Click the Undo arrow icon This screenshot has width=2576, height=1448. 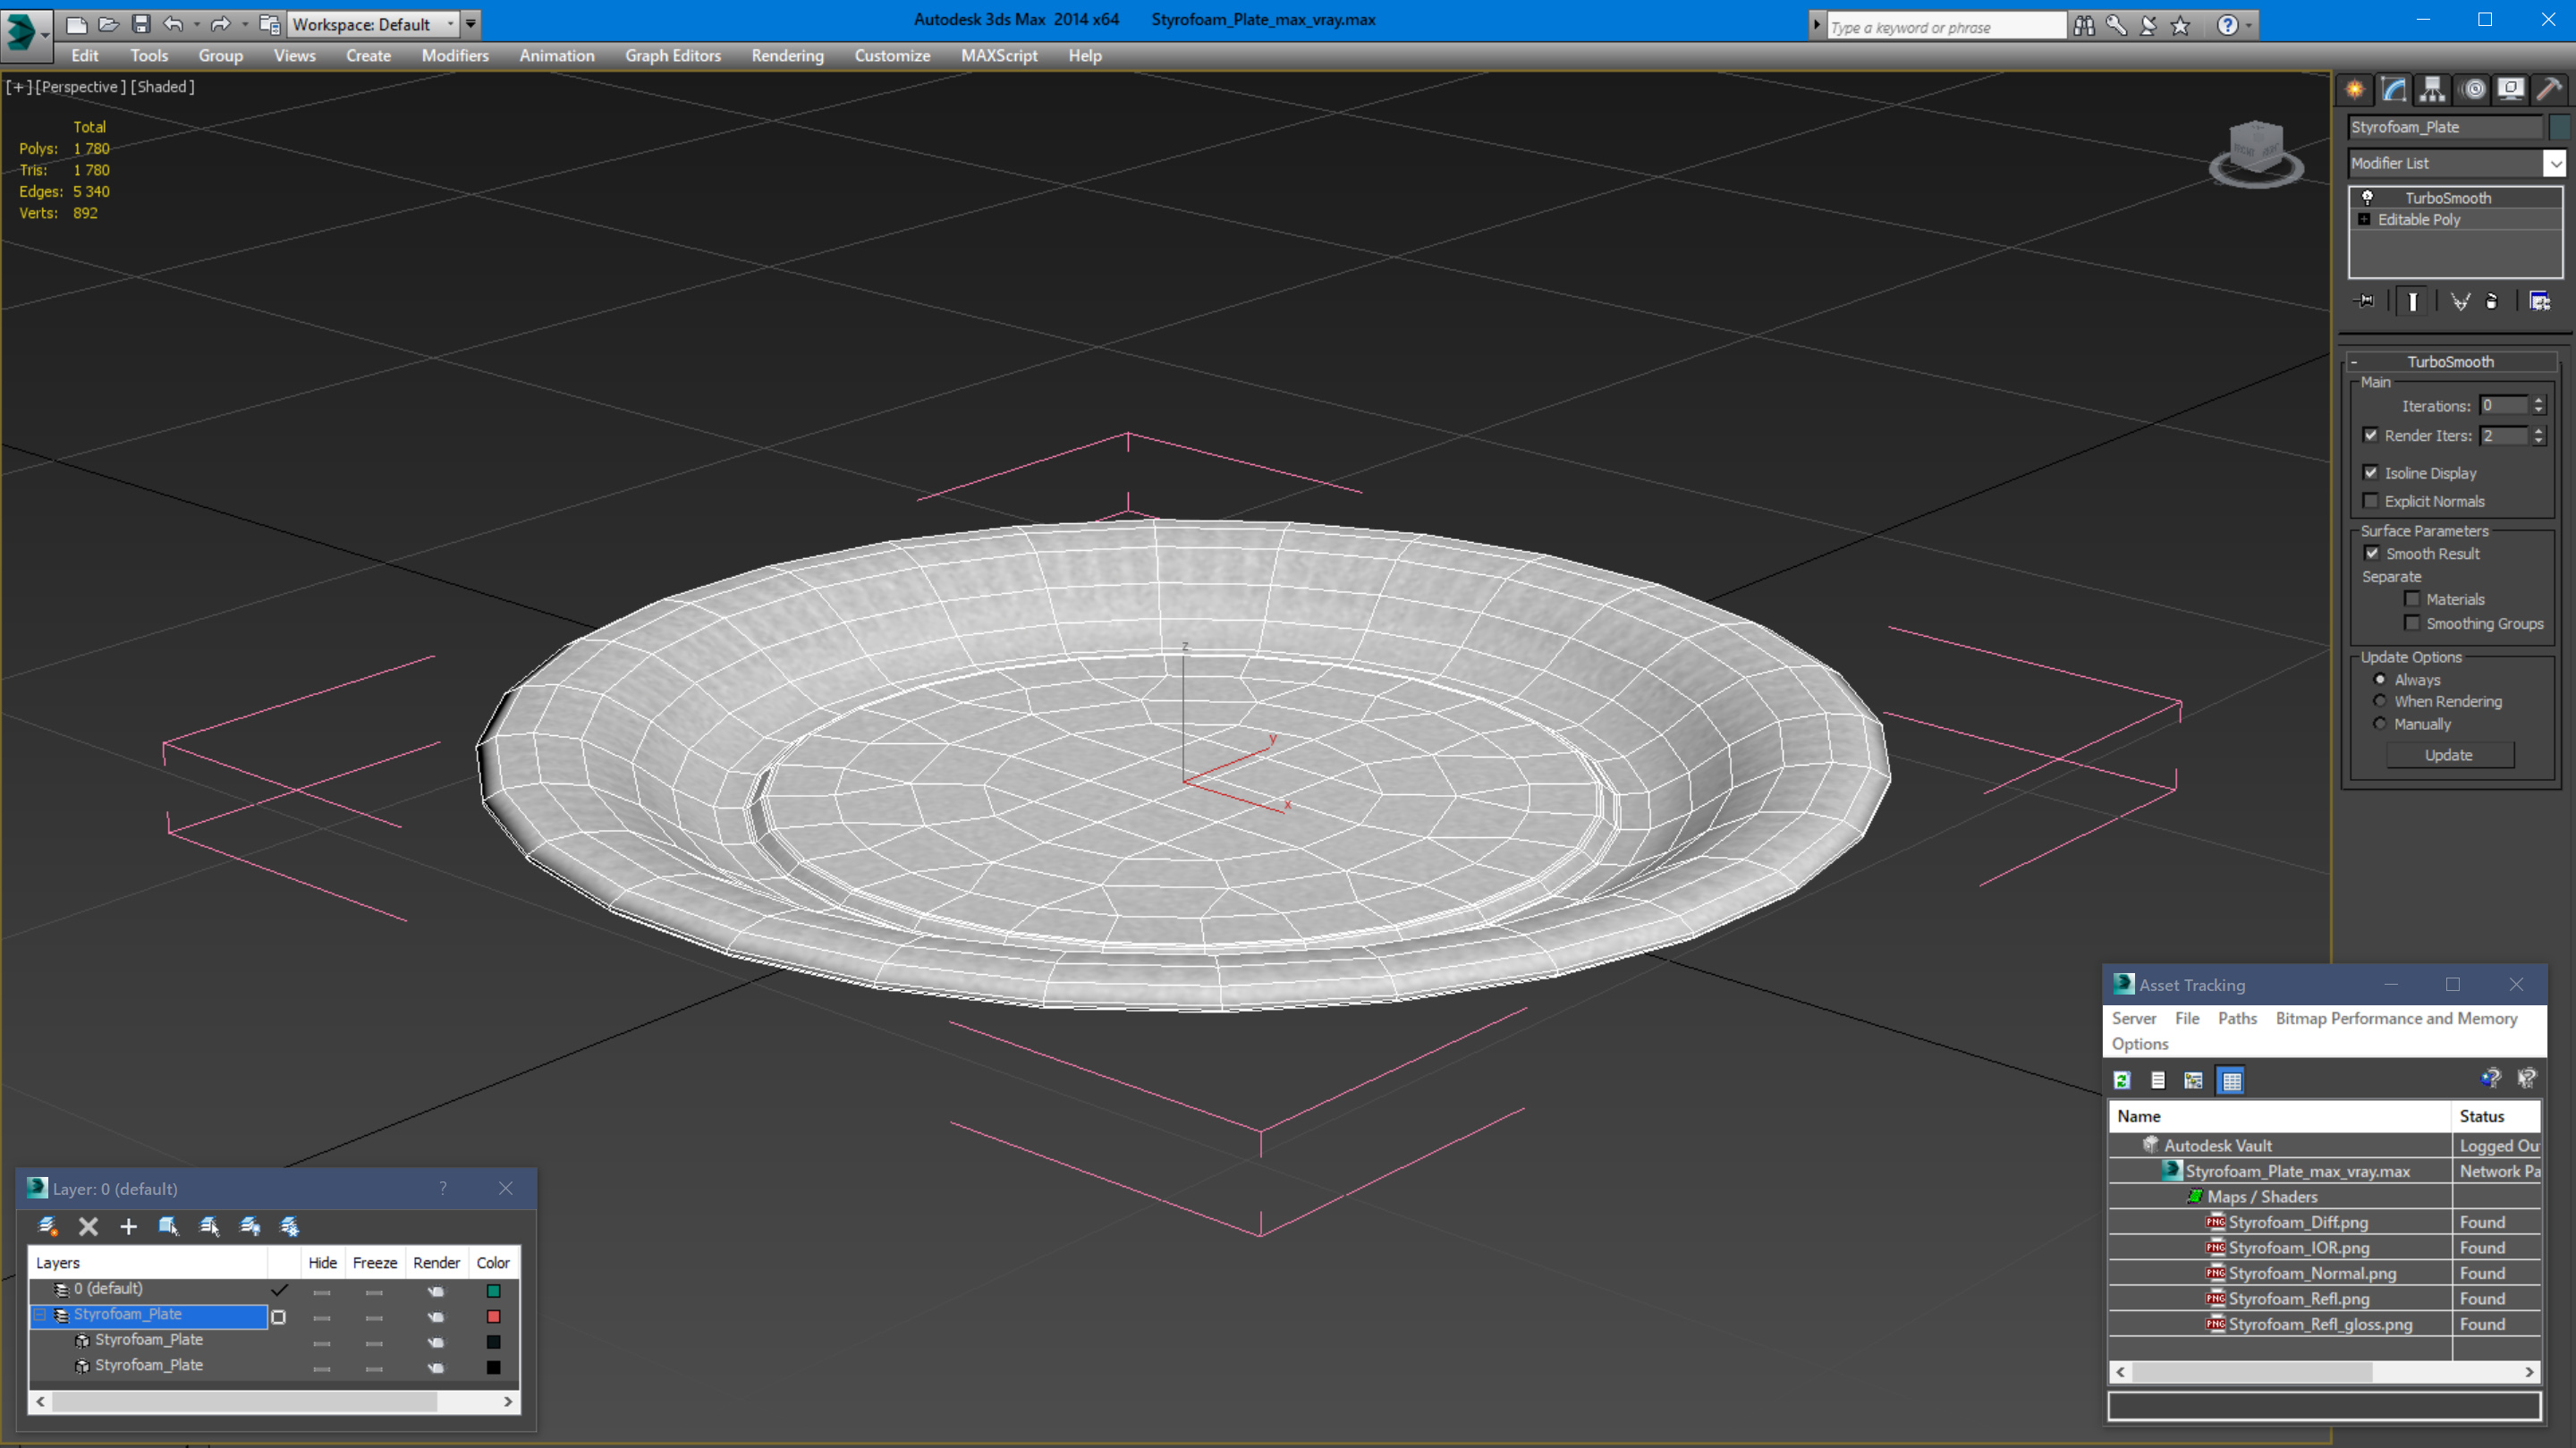pos(173,24)
